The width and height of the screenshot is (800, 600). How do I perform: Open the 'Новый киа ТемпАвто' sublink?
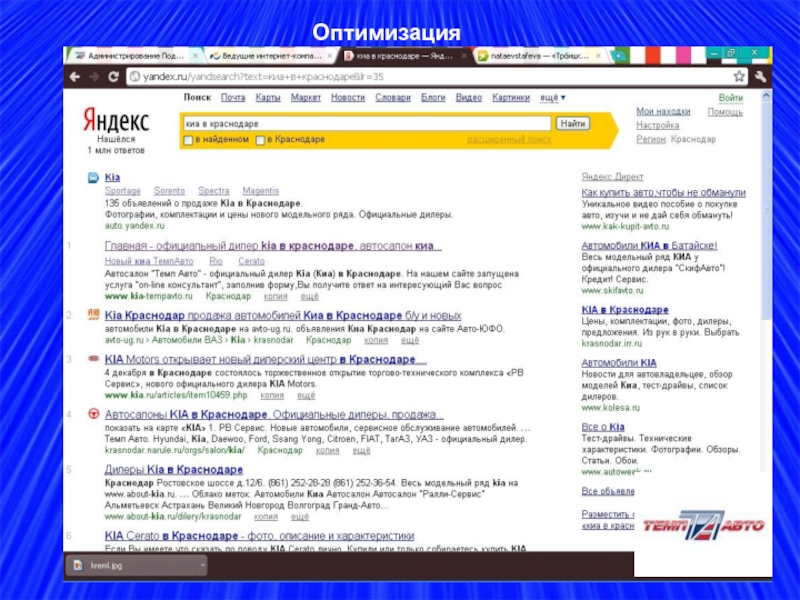pyautogui.click(x=149, y=261)
